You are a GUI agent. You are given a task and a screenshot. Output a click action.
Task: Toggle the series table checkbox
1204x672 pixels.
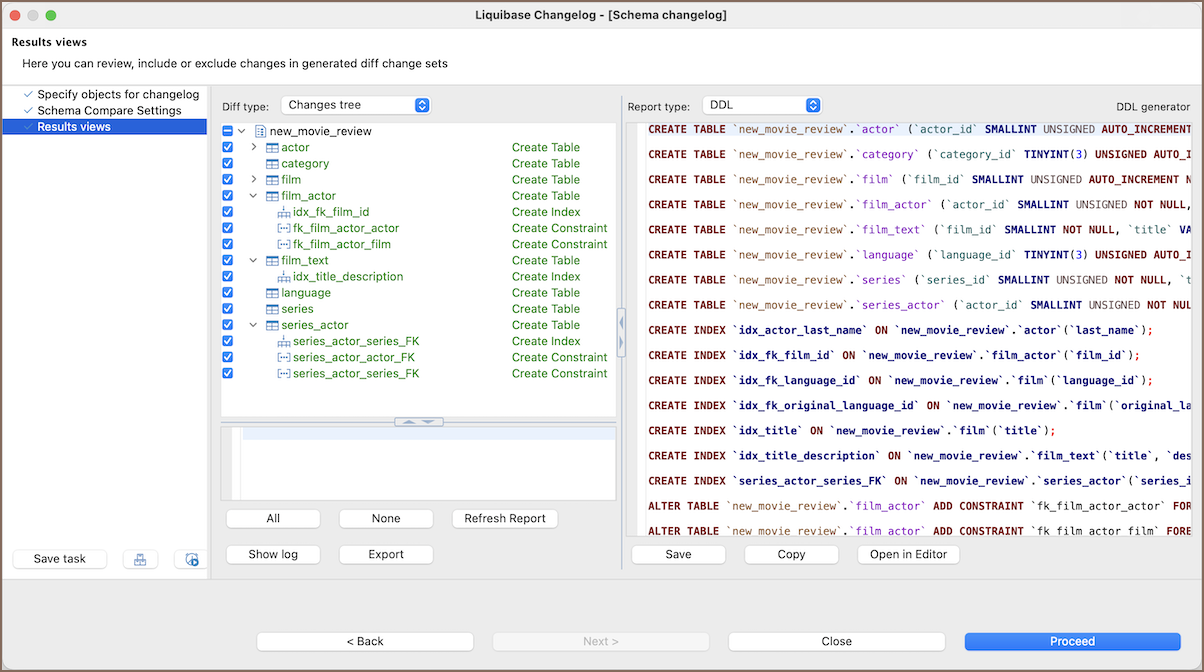[228, 309]
